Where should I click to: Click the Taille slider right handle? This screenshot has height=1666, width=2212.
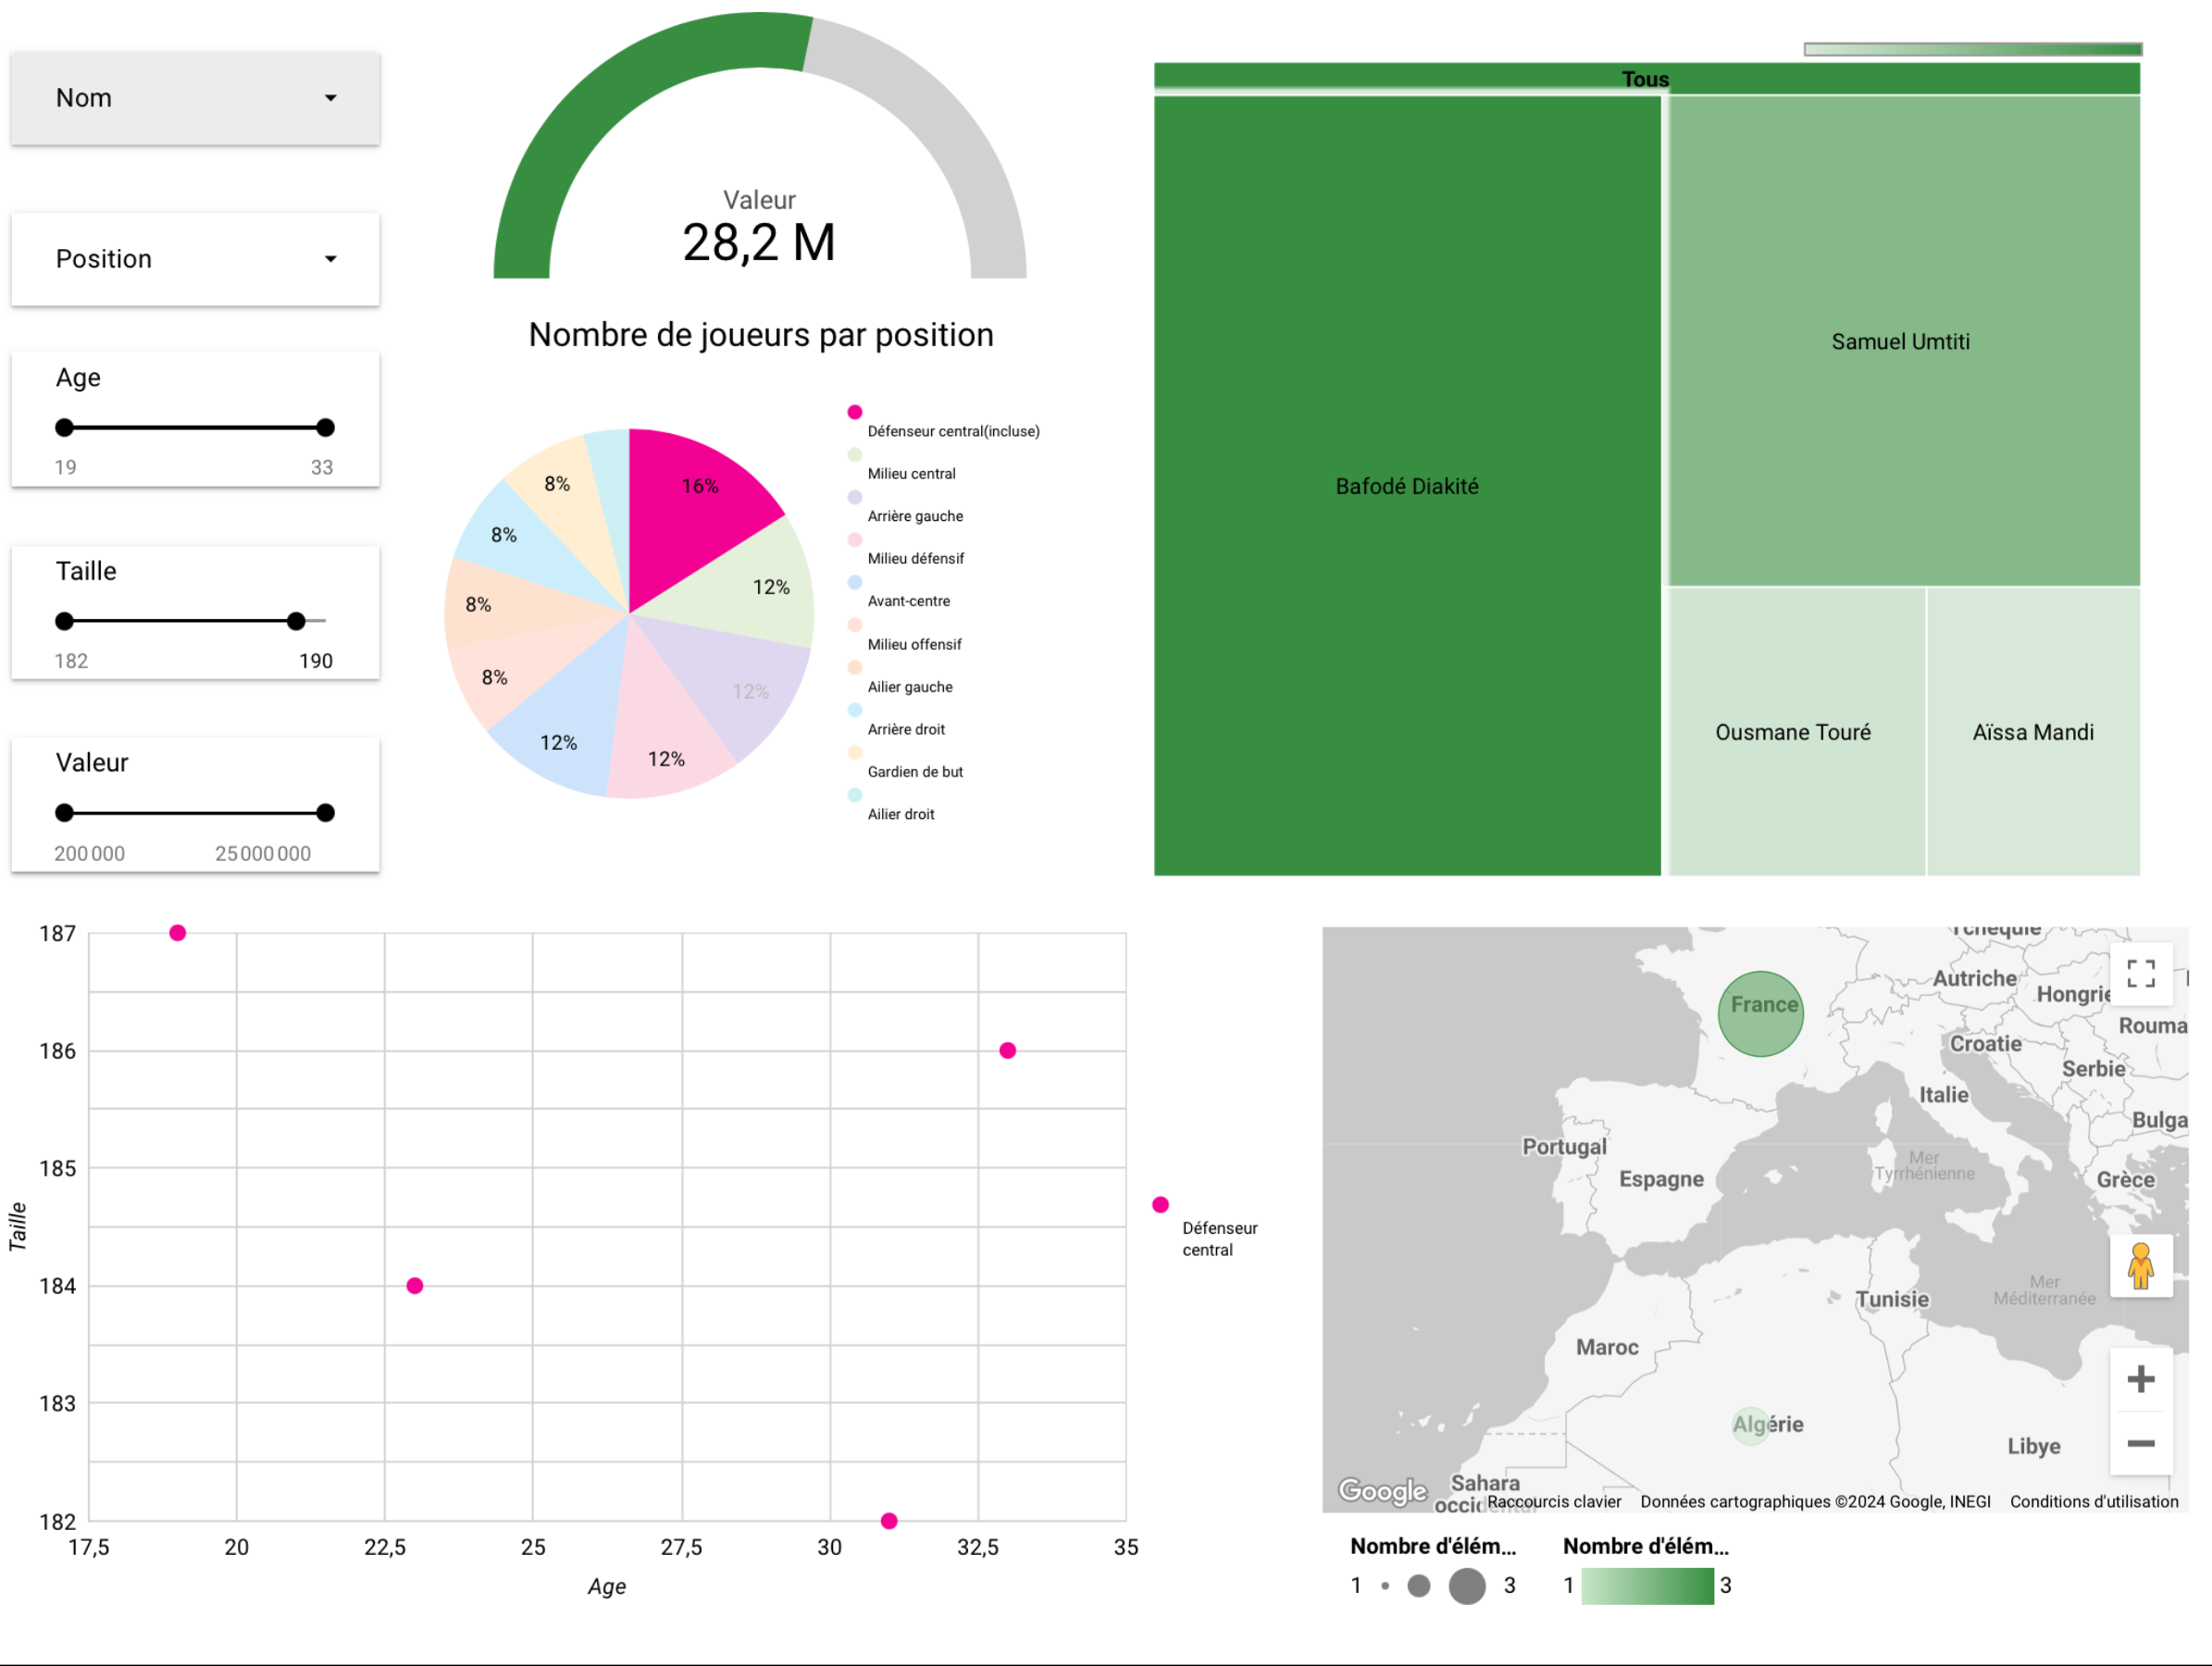tap(296, 621)
